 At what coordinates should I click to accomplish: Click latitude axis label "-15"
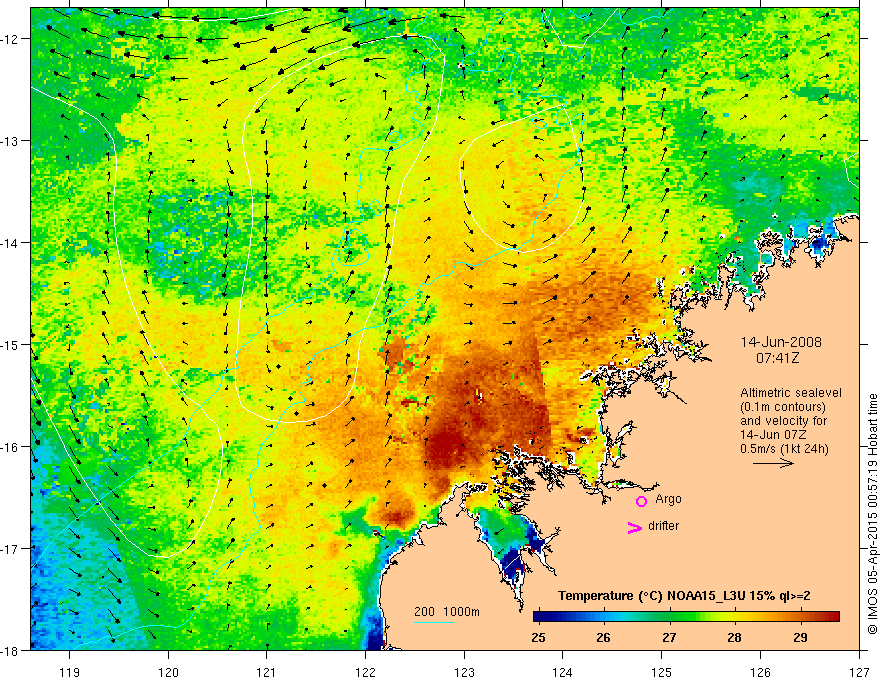pyautogui.click(x=11, y=344)
